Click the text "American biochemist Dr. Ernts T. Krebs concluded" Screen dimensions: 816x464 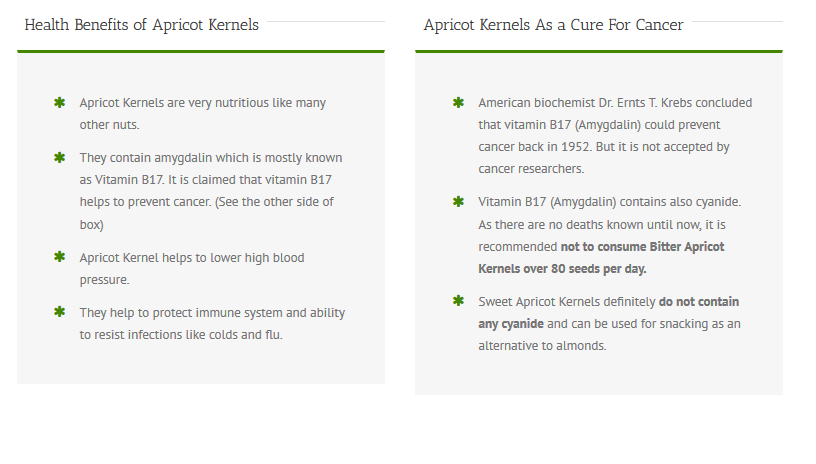pos(615,103)
